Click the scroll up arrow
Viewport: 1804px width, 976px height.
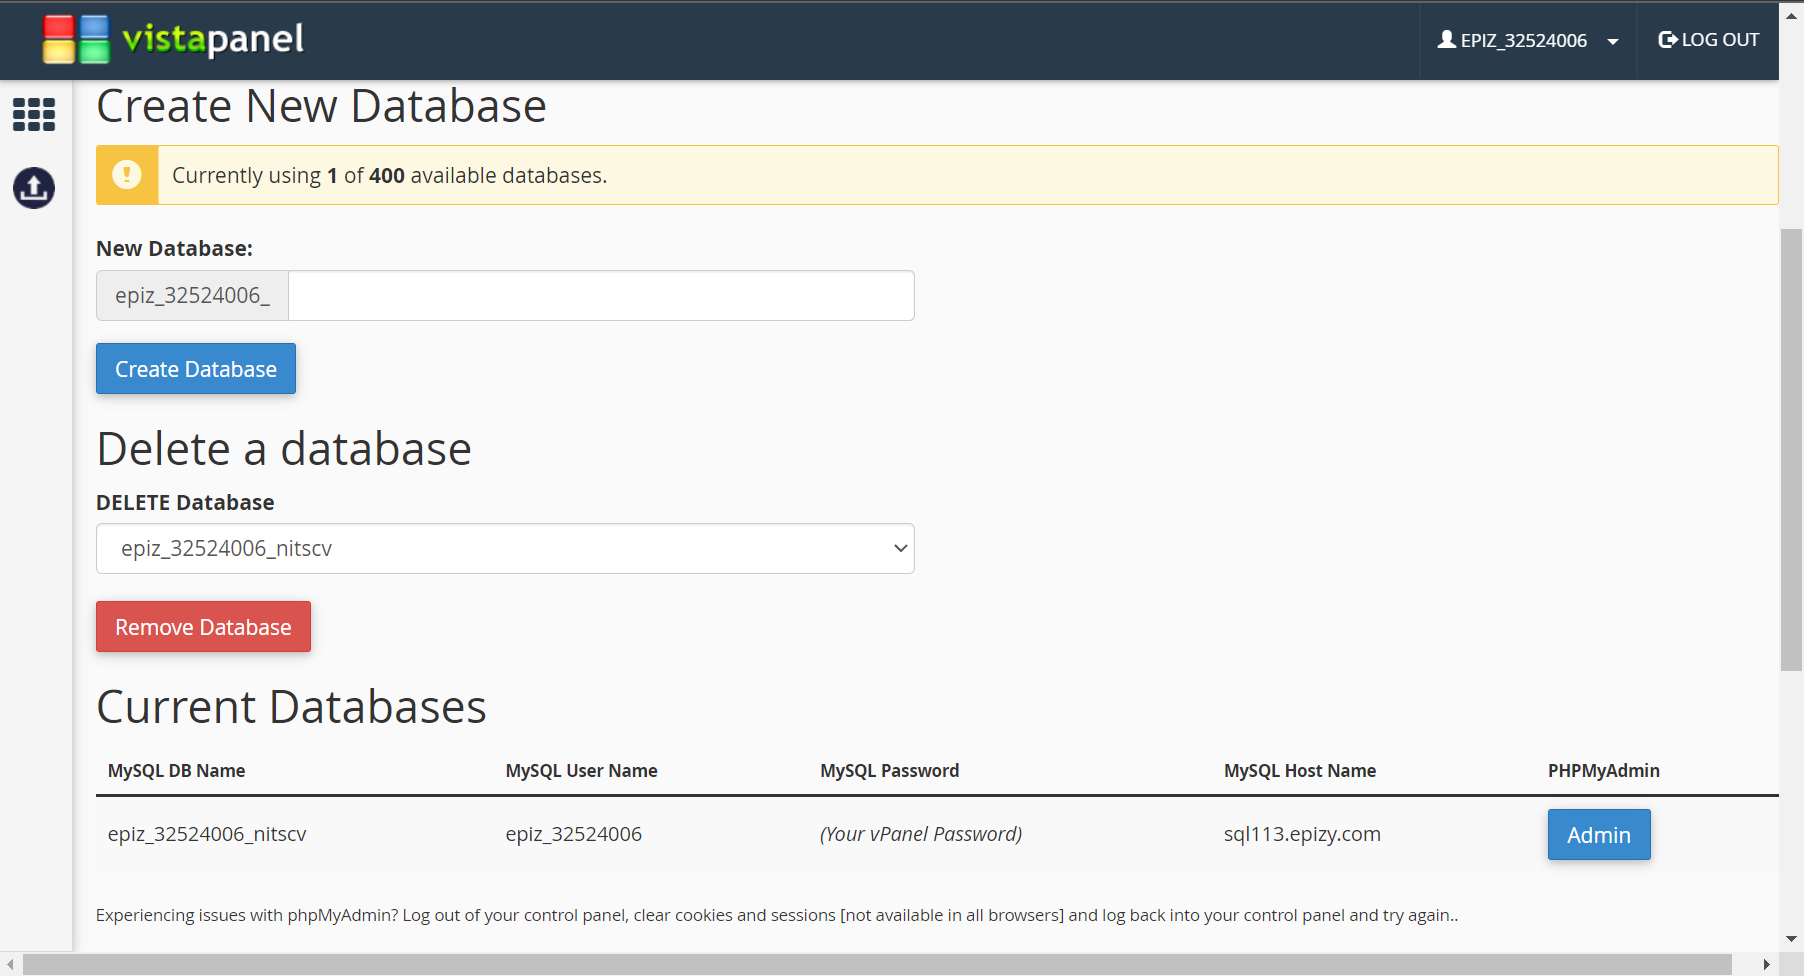point(1791,15)
